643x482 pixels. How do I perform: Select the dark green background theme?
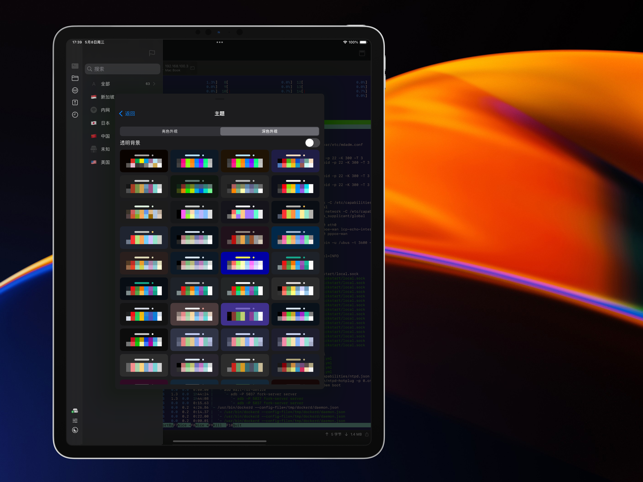point(194,186)
